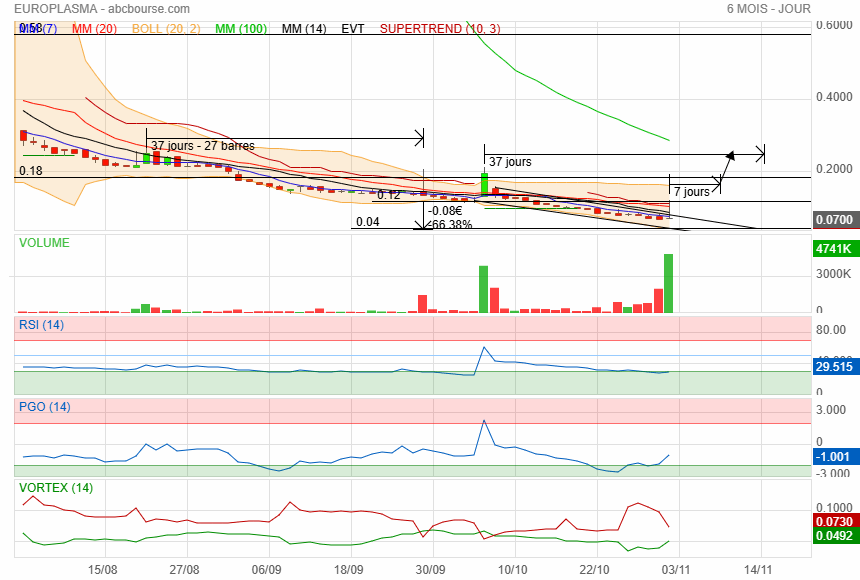Screen dimensions: 860x580
Task: Click the 0.04 horizontal level label
Action: point(367,222)
